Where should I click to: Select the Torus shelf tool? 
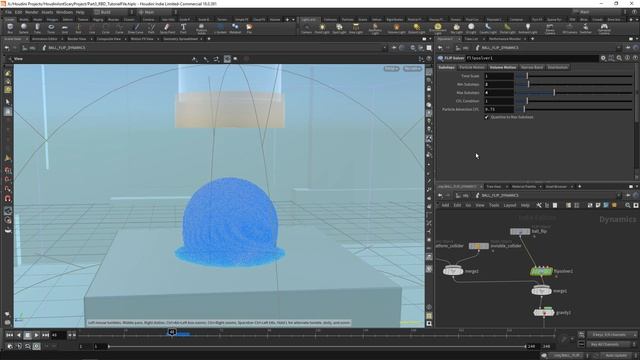coord(51,28)
